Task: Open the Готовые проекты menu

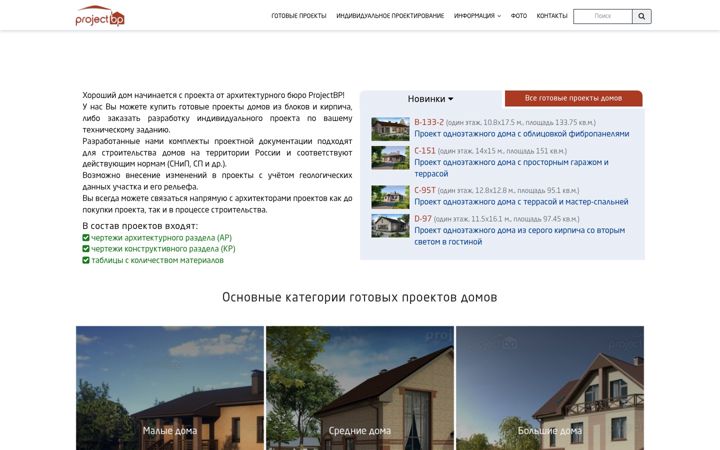Action: pyautogui.click(x=298, y=16)
